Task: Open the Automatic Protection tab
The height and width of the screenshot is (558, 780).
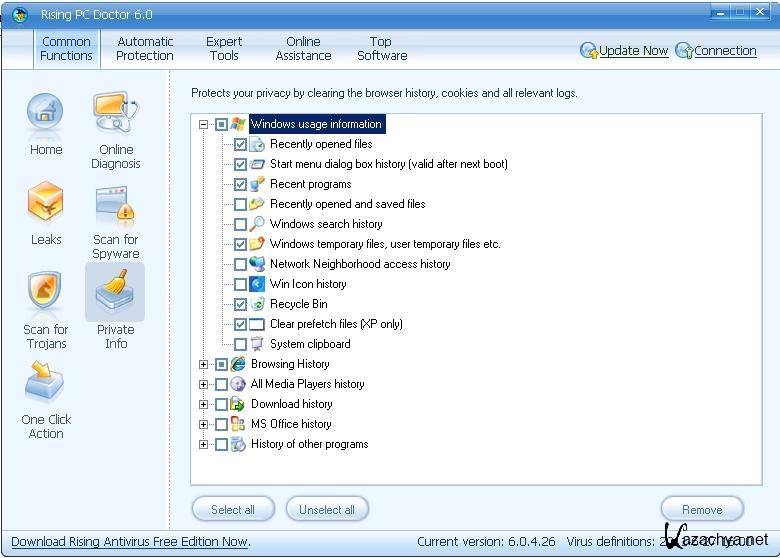Action: click(x=145, y=49)
